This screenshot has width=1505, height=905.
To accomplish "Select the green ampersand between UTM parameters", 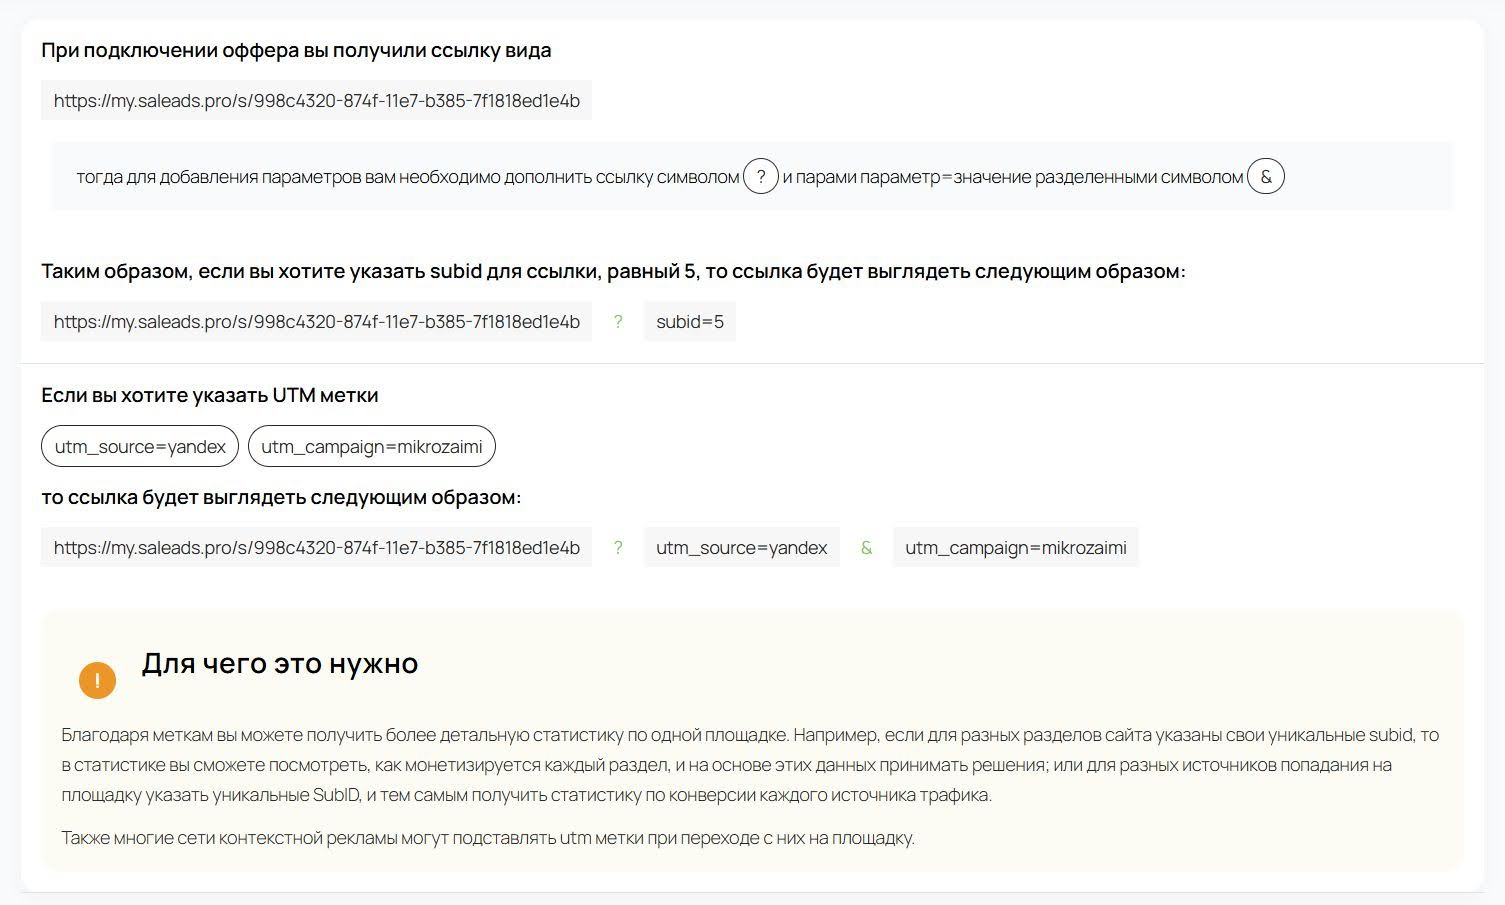I will coord(866,548).
